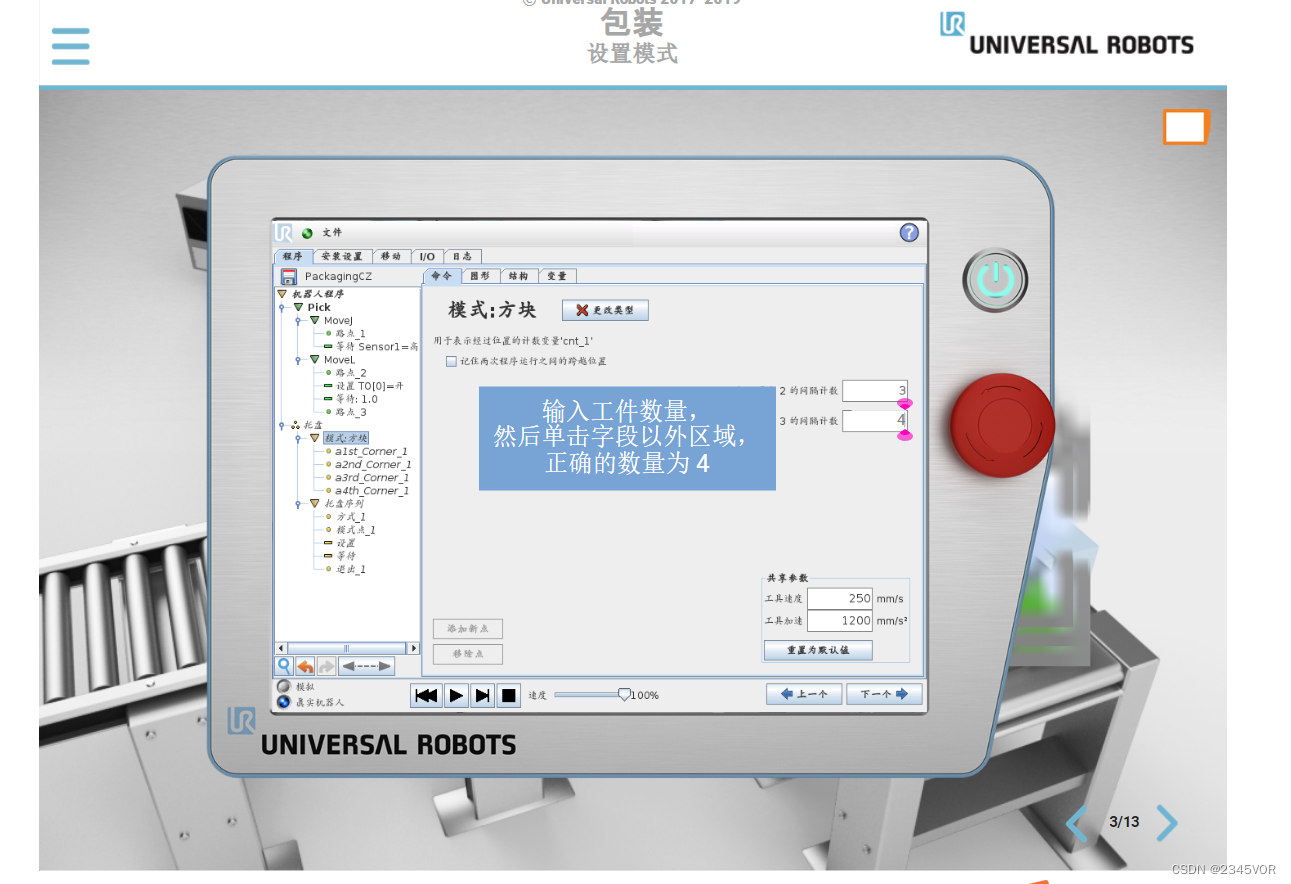Viewport: 1291px width, 884px height.
Task: Click the tree scrollbar right arrow
Action: pyautogui.click(x=414, y=648)
